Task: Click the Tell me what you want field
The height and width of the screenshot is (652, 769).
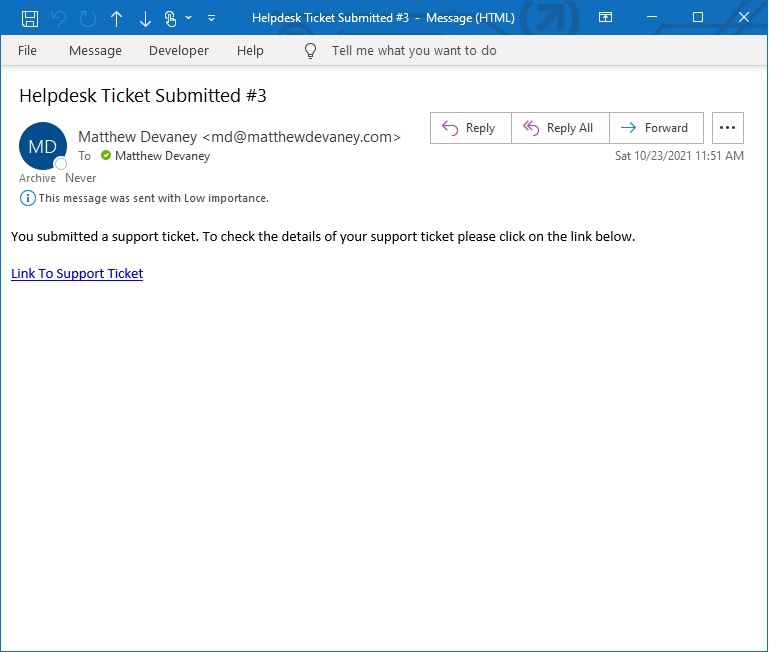Action: (x=414, y=51)
